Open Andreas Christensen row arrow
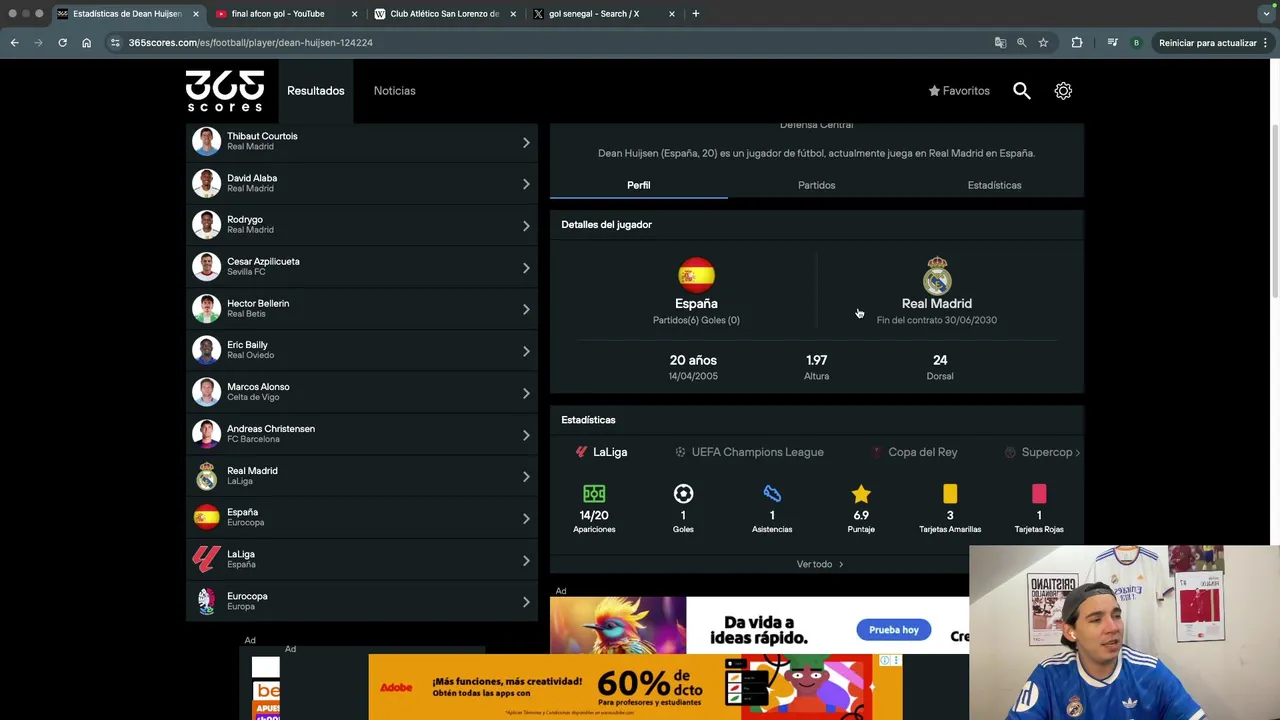 (x=526, y=435)
